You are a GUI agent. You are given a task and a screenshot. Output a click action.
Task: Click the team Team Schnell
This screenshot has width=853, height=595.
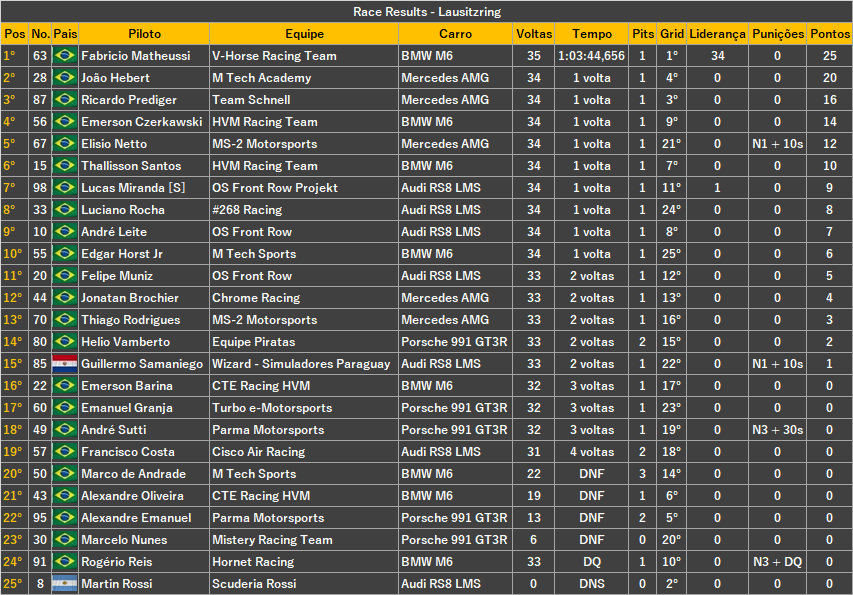[251, 100]
